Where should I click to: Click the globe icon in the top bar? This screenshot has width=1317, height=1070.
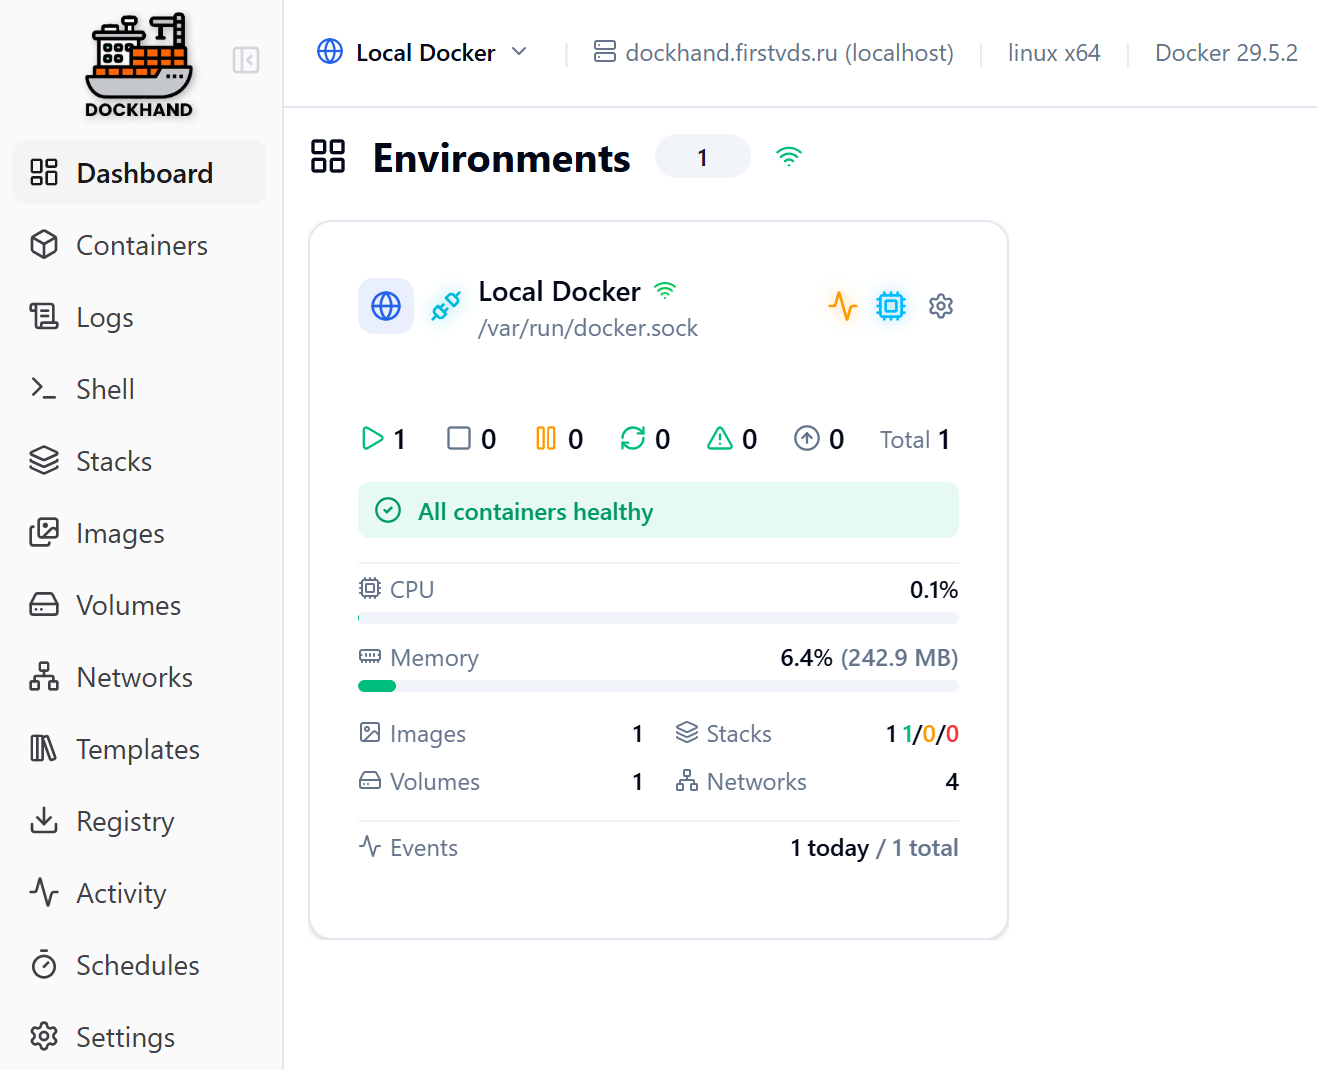tap(330, 51)
